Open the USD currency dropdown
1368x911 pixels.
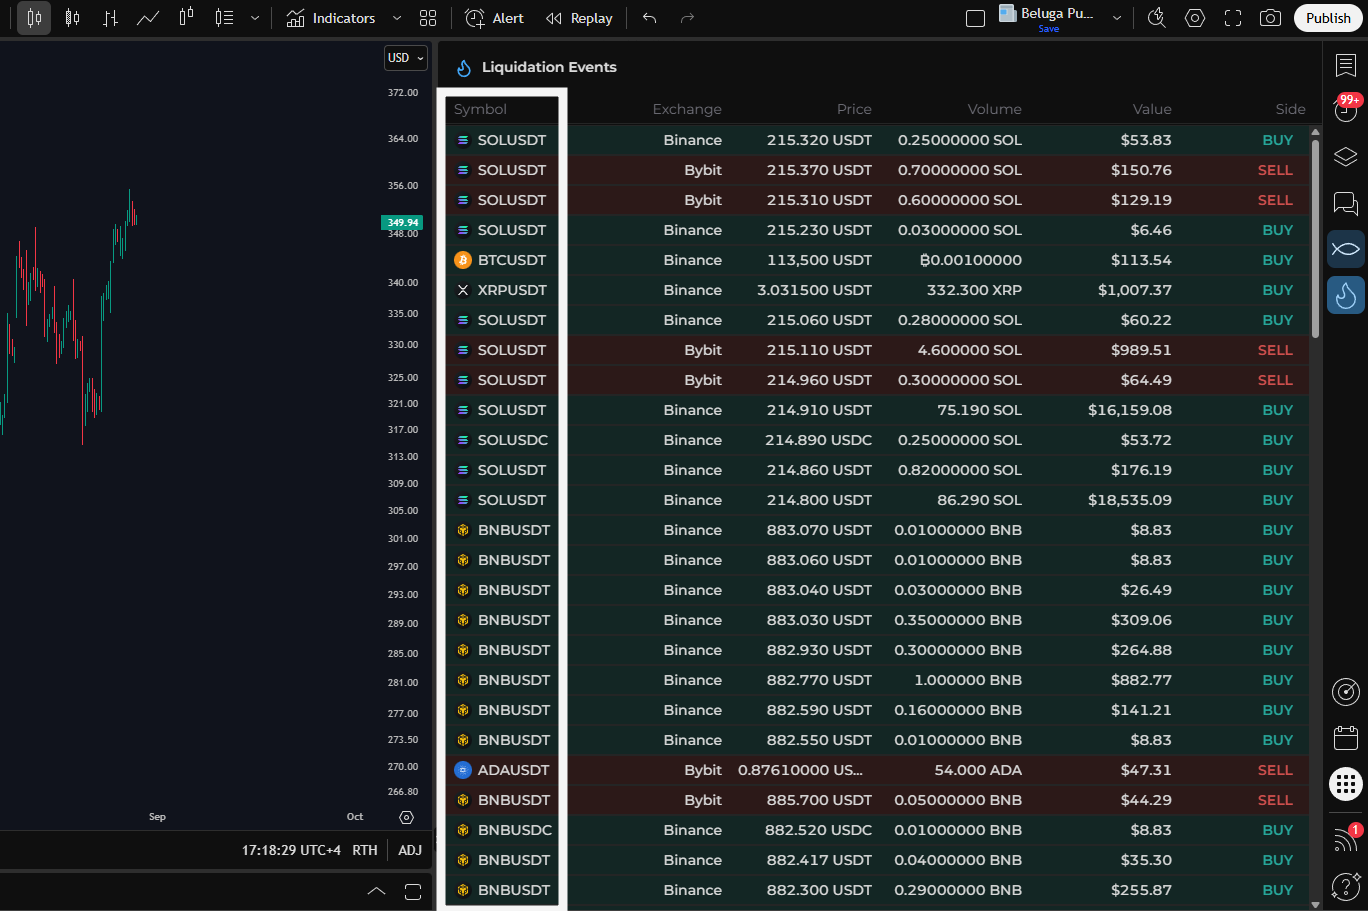pyautogui.click(x=406, y=58)
